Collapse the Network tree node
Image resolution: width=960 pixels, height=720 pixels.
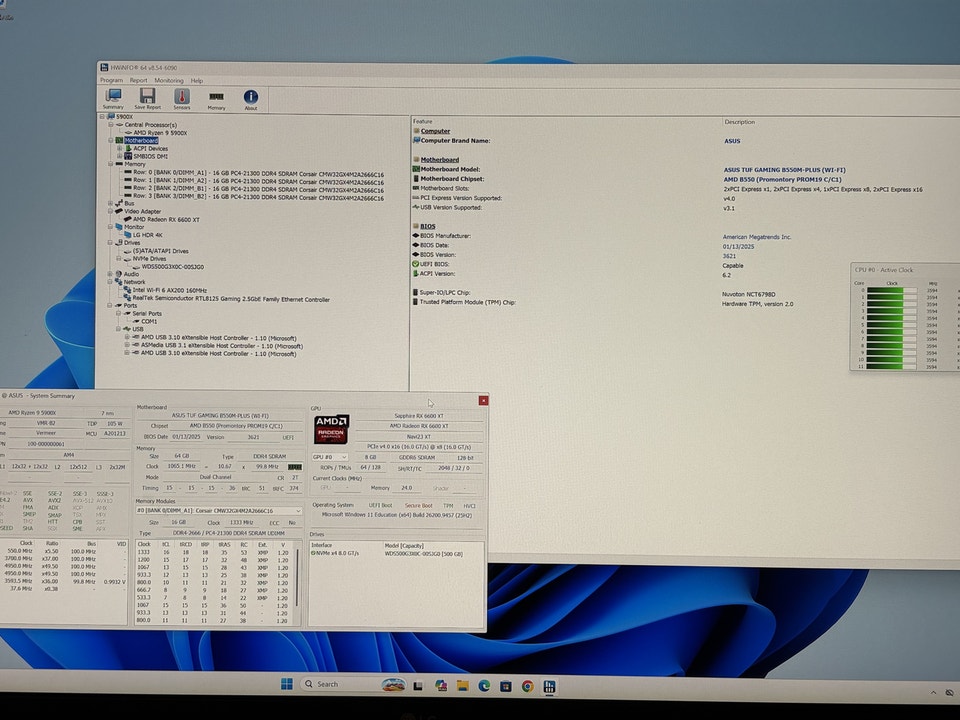pos(111,282)
